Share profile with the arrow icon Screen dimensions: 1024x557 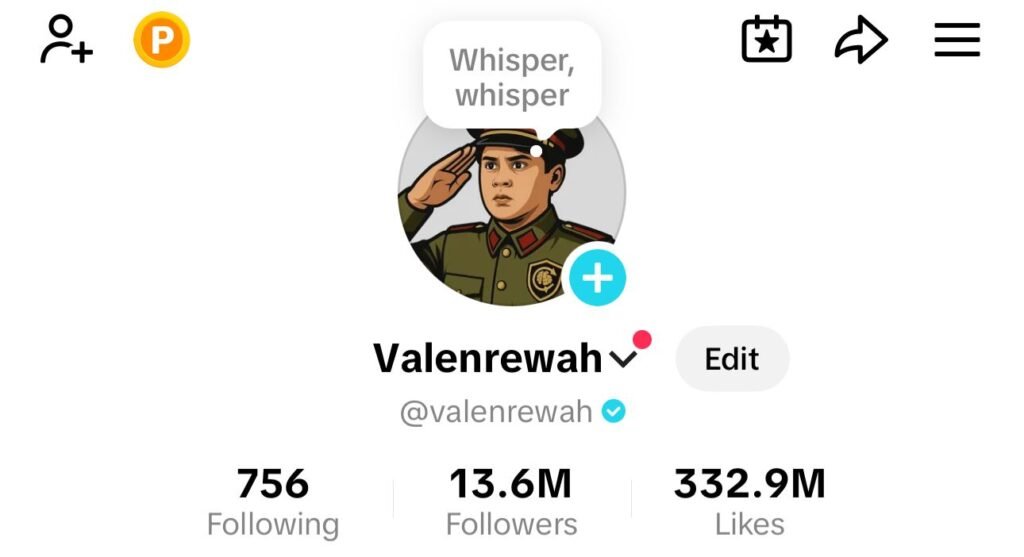[x=861, y=40]
